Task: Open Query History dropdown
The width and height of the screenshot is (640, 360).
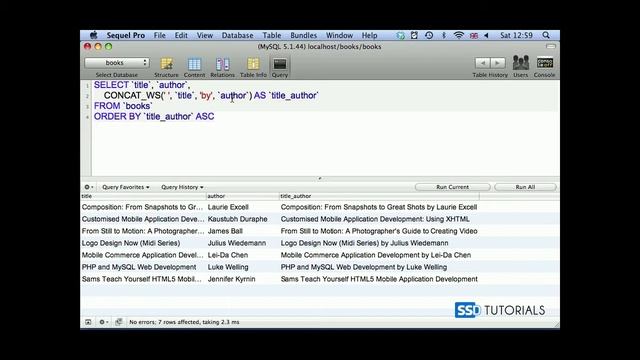Action: click(182, 187)
